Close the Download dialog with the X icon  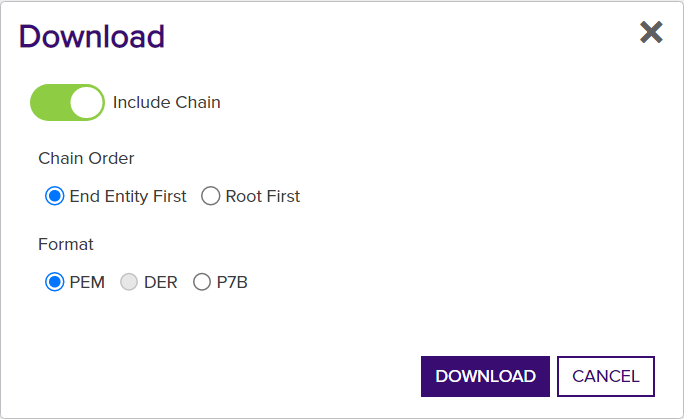(651, 32)
